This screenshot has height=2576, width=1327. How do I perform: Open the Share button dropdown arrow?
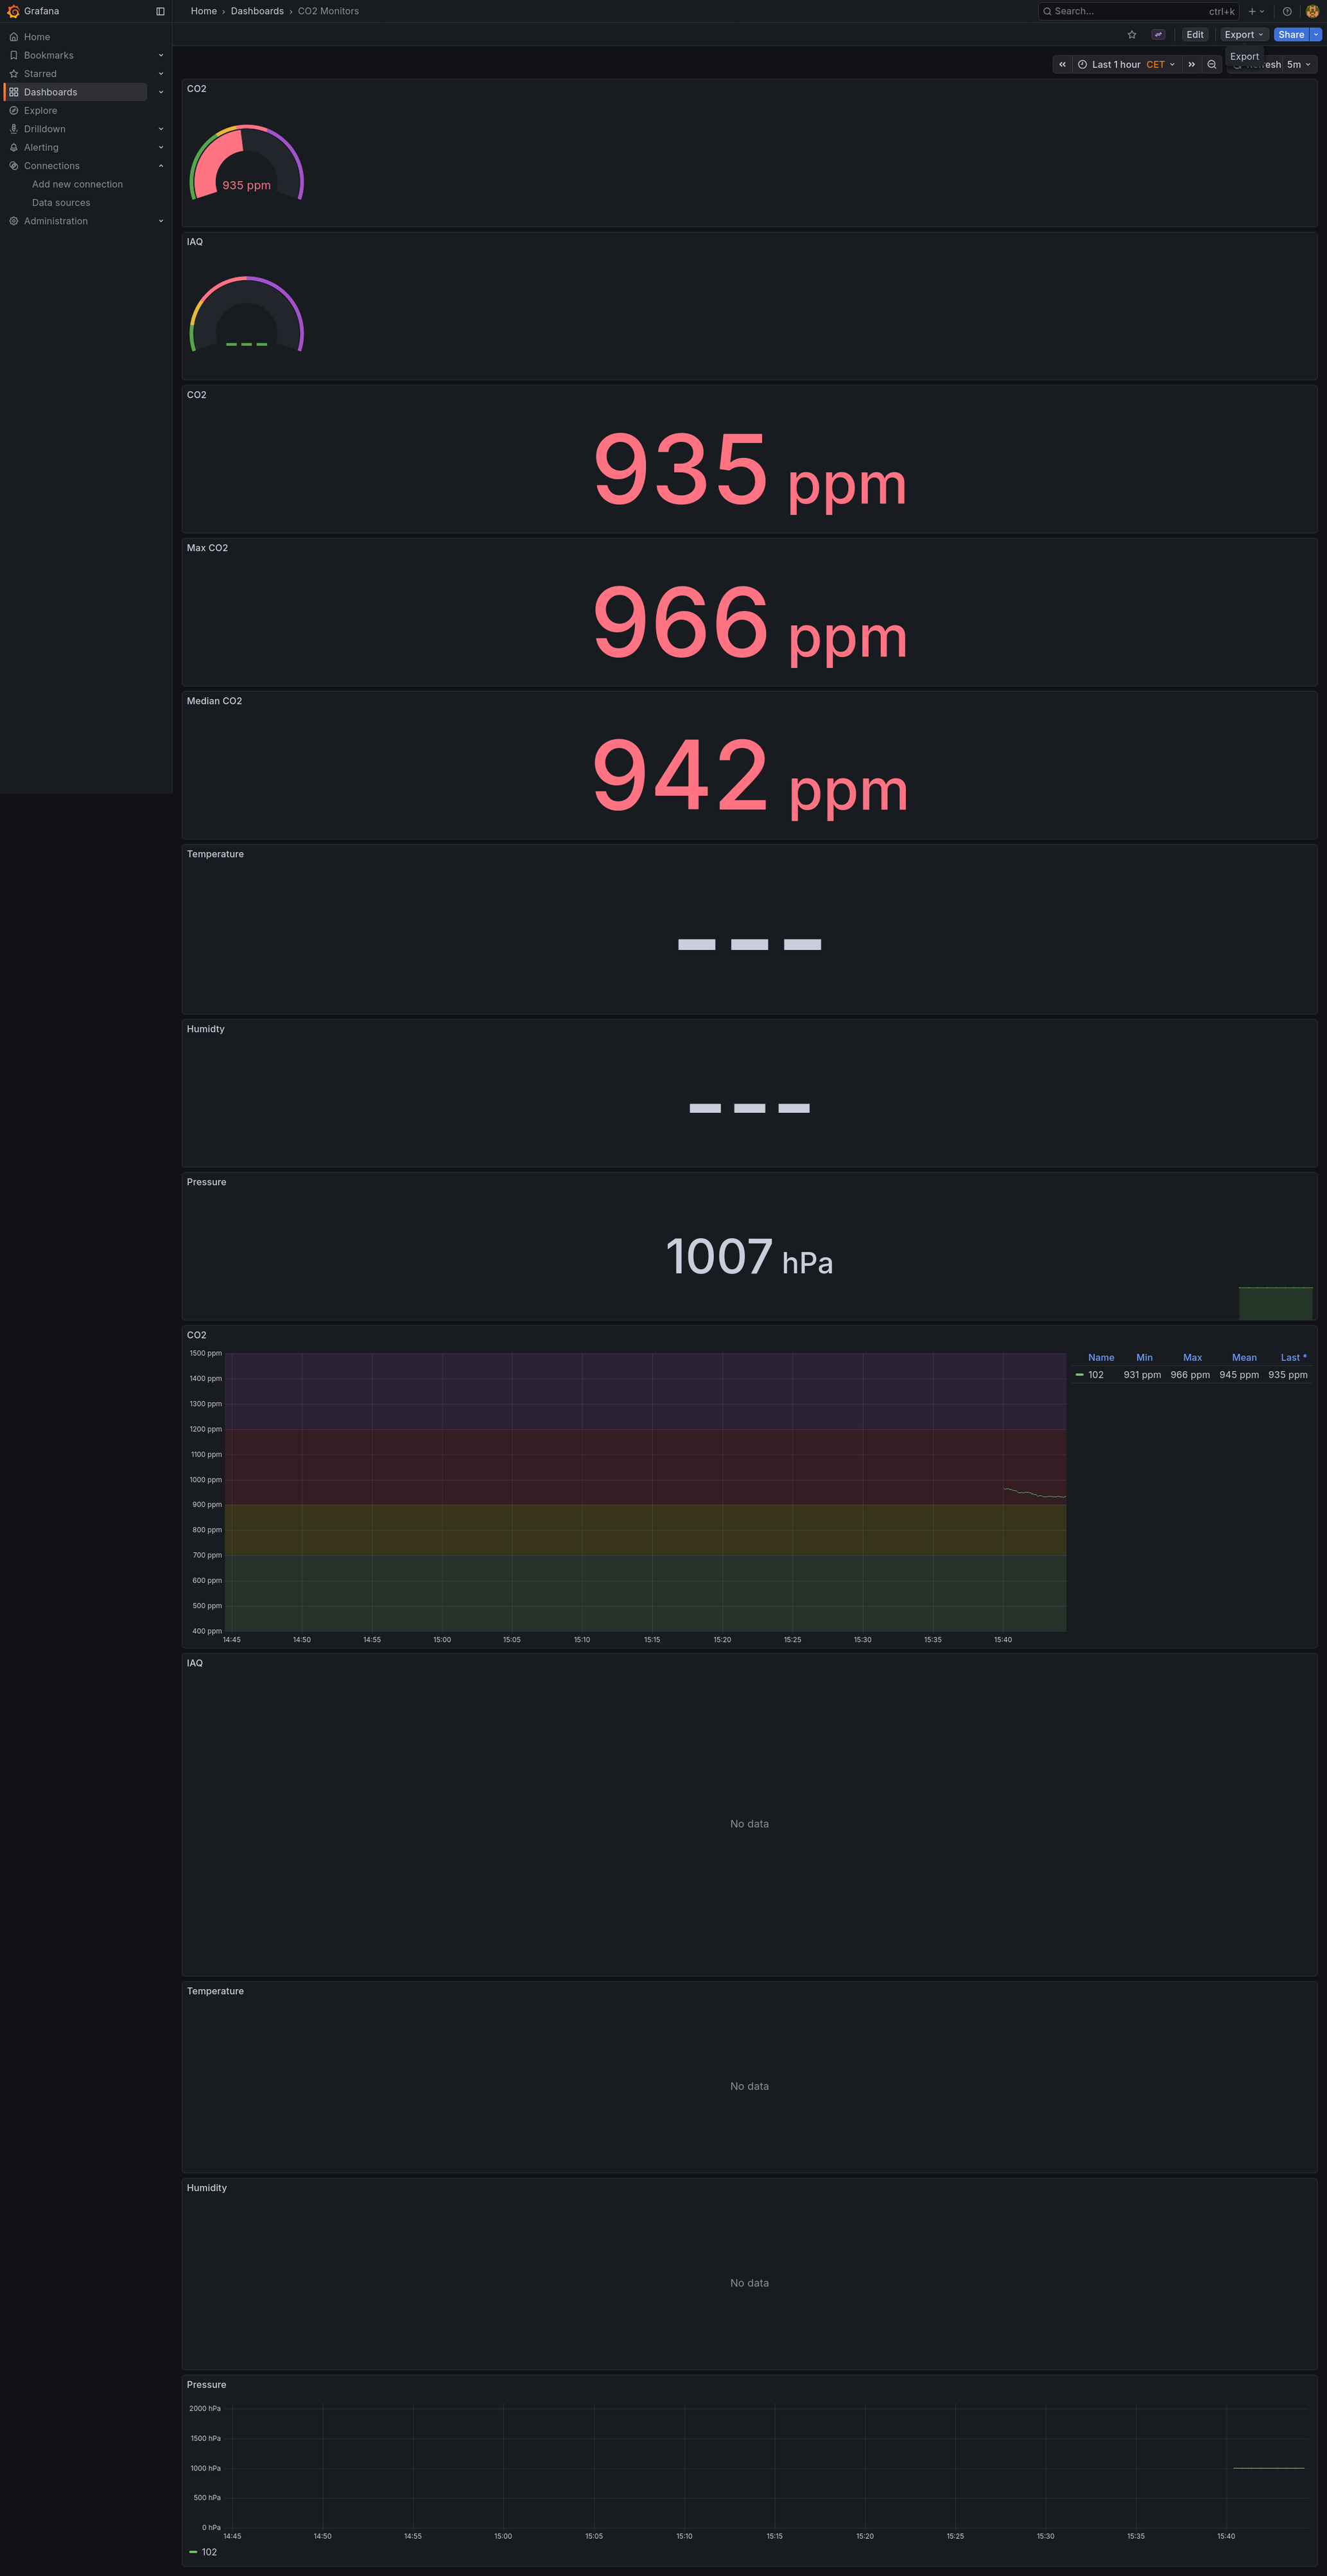1316,35
